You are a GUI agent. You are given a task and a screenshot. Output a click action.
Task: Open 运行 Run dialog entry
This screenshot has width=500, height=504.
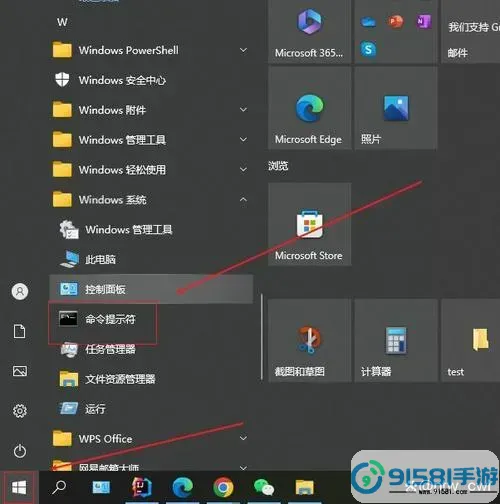coord(151,409)
